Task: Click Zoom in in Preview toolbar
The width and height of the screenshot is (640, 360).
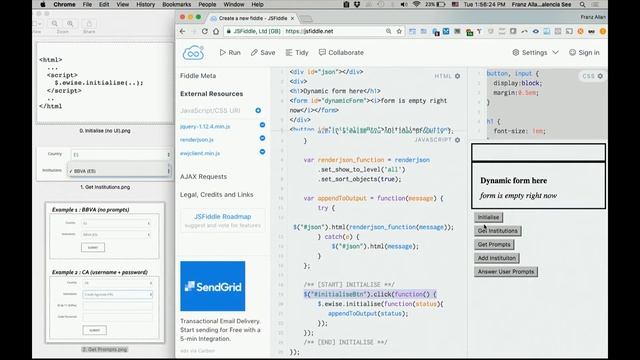Action: pos(70,24)
